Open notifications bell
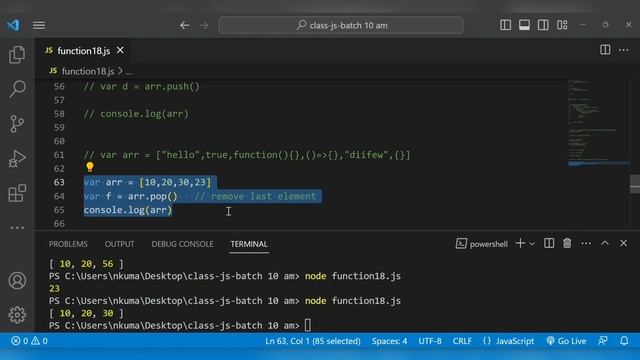The height and width of the screenshot is (360, 640). 624,341
